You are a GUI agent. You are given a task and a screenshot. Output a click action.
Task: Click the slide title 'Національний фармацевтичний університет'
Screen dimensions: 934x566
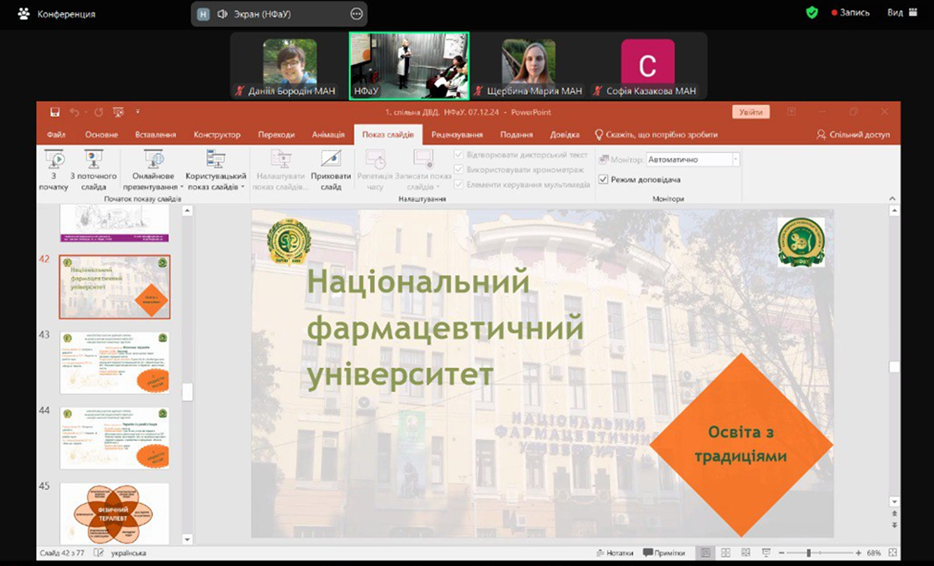point(444,328)
